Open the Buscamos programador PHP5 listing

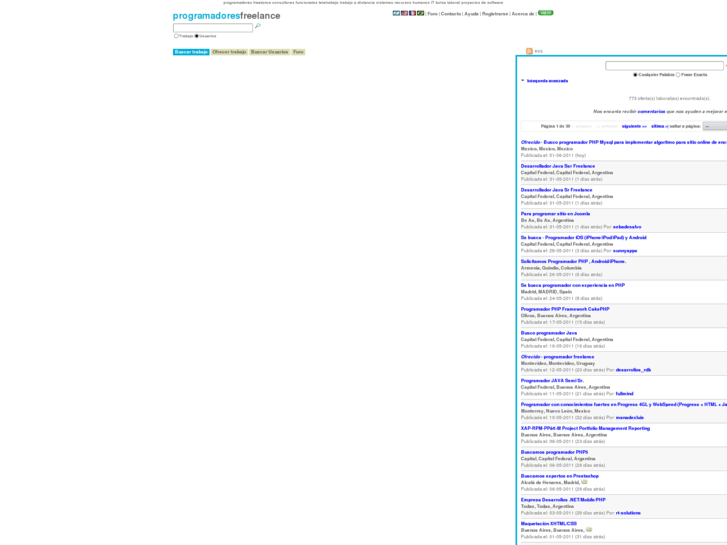(x=554, y=452)
